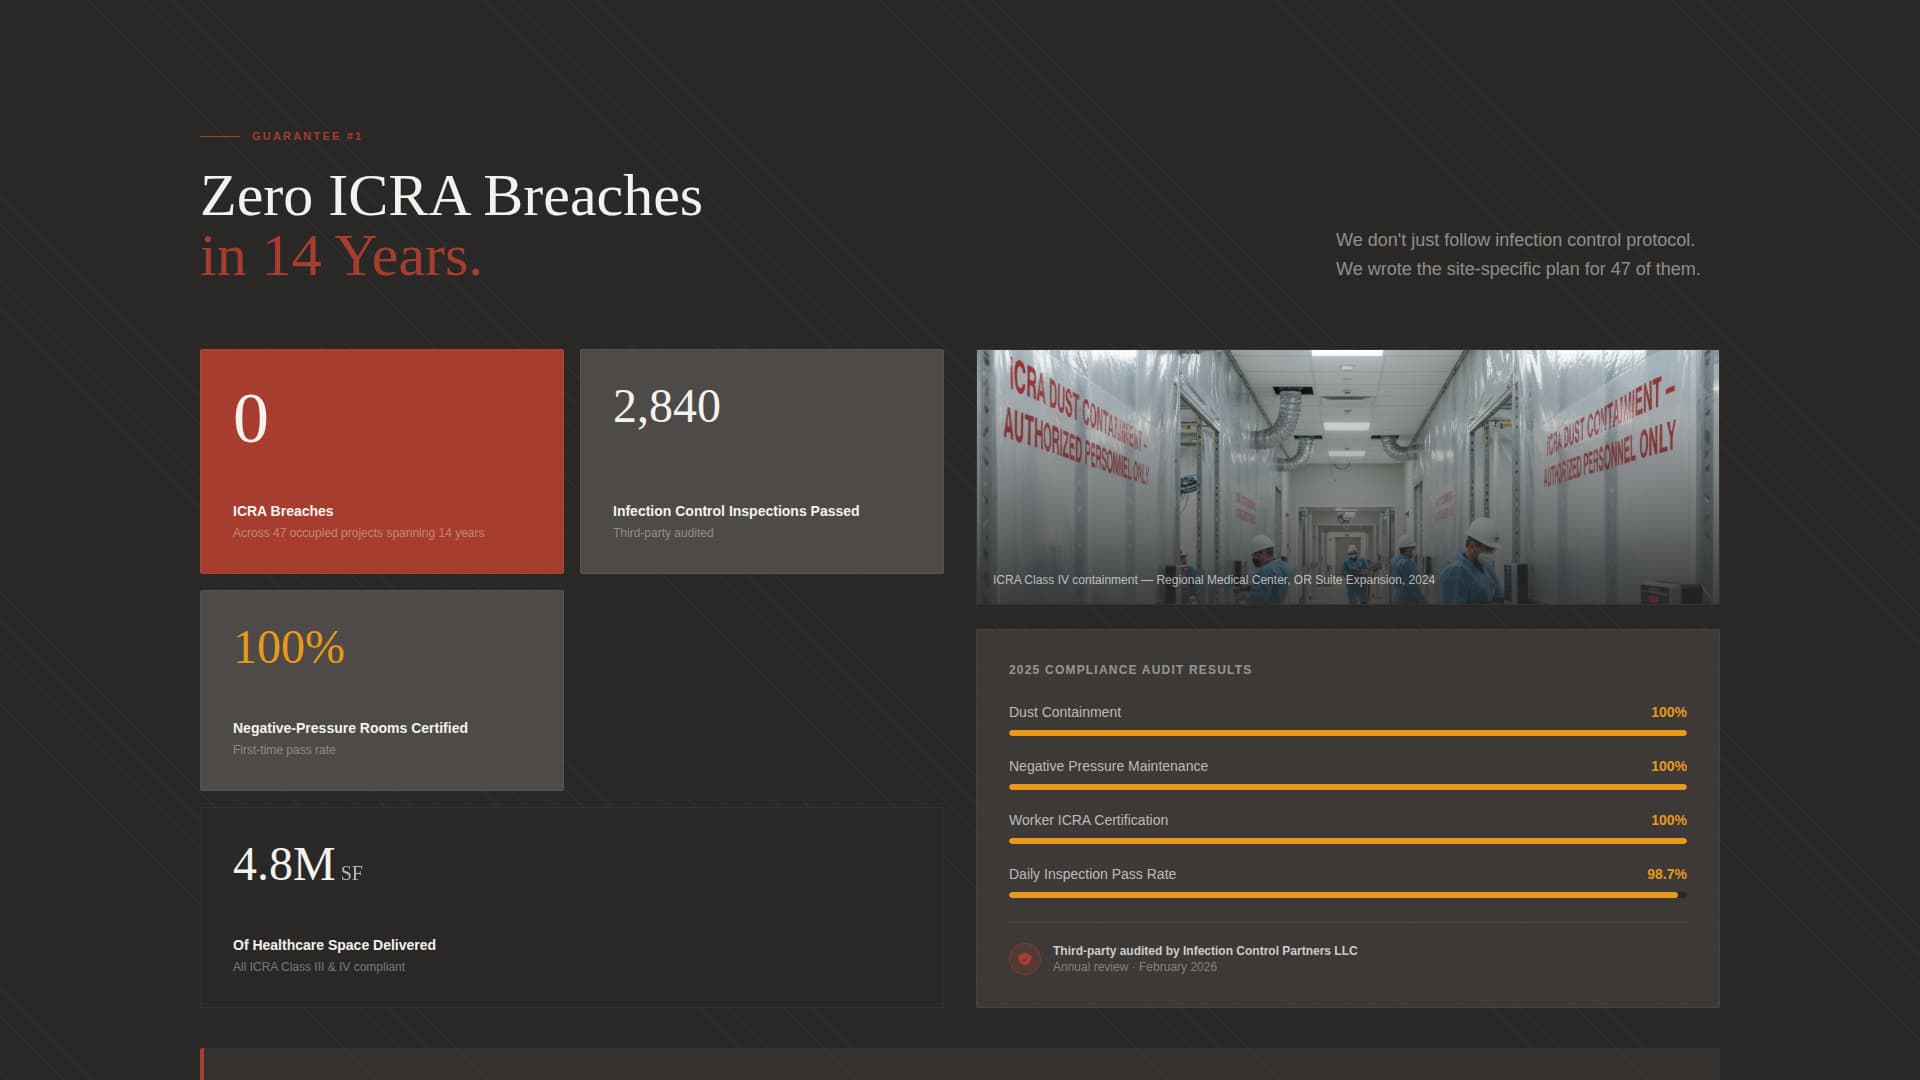Click 'Across 47 occupied projects' subtext
The width and height of the screenshot is (1920, 1080).
click(x=359, y=533)
